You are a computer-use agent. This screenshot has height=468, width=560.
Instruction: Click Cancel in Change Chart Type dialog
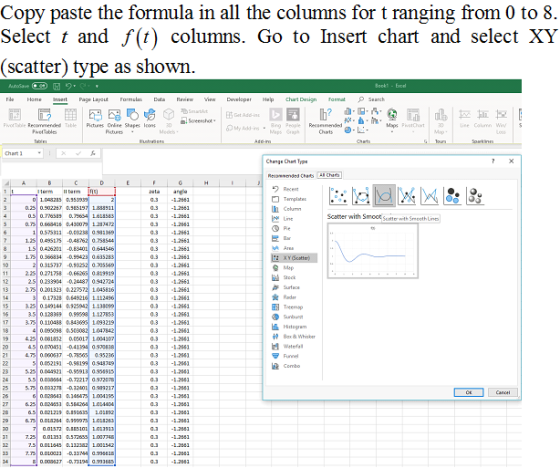click(x=502, y=392)
